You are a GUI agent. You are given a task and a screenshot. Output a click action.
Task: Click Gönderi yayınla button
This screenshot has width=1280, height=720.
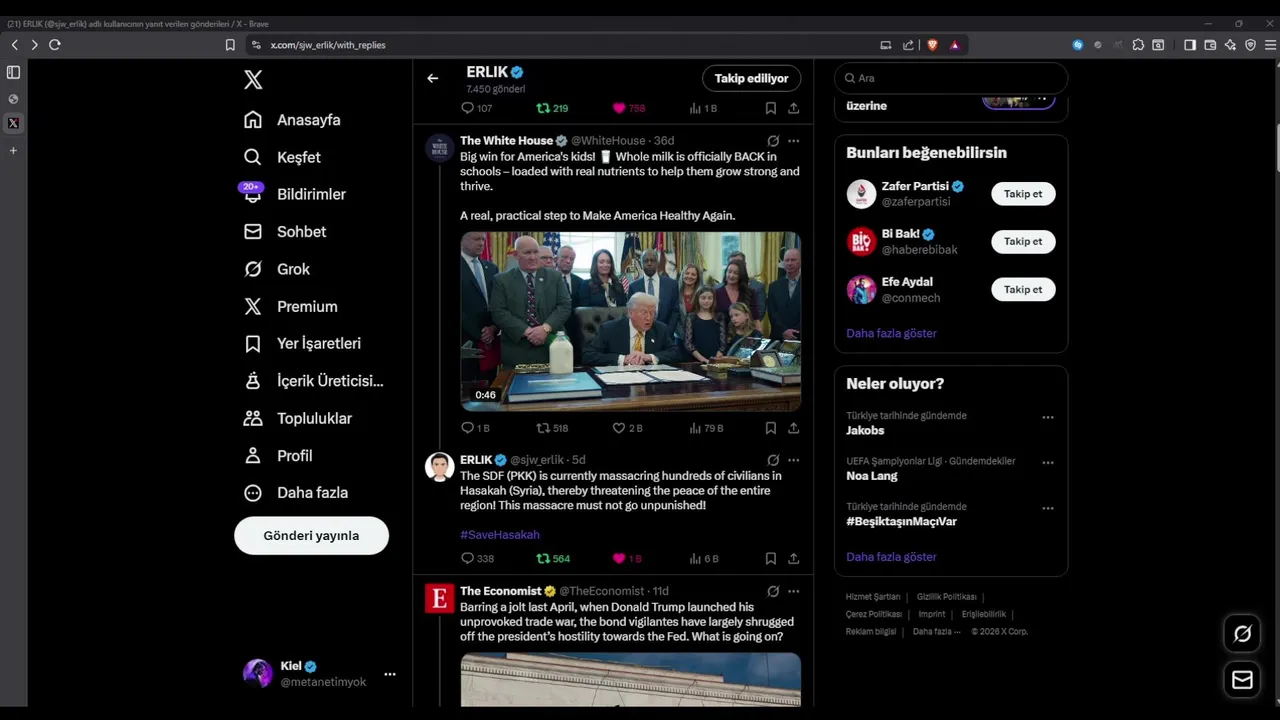(x=311, y=535)
